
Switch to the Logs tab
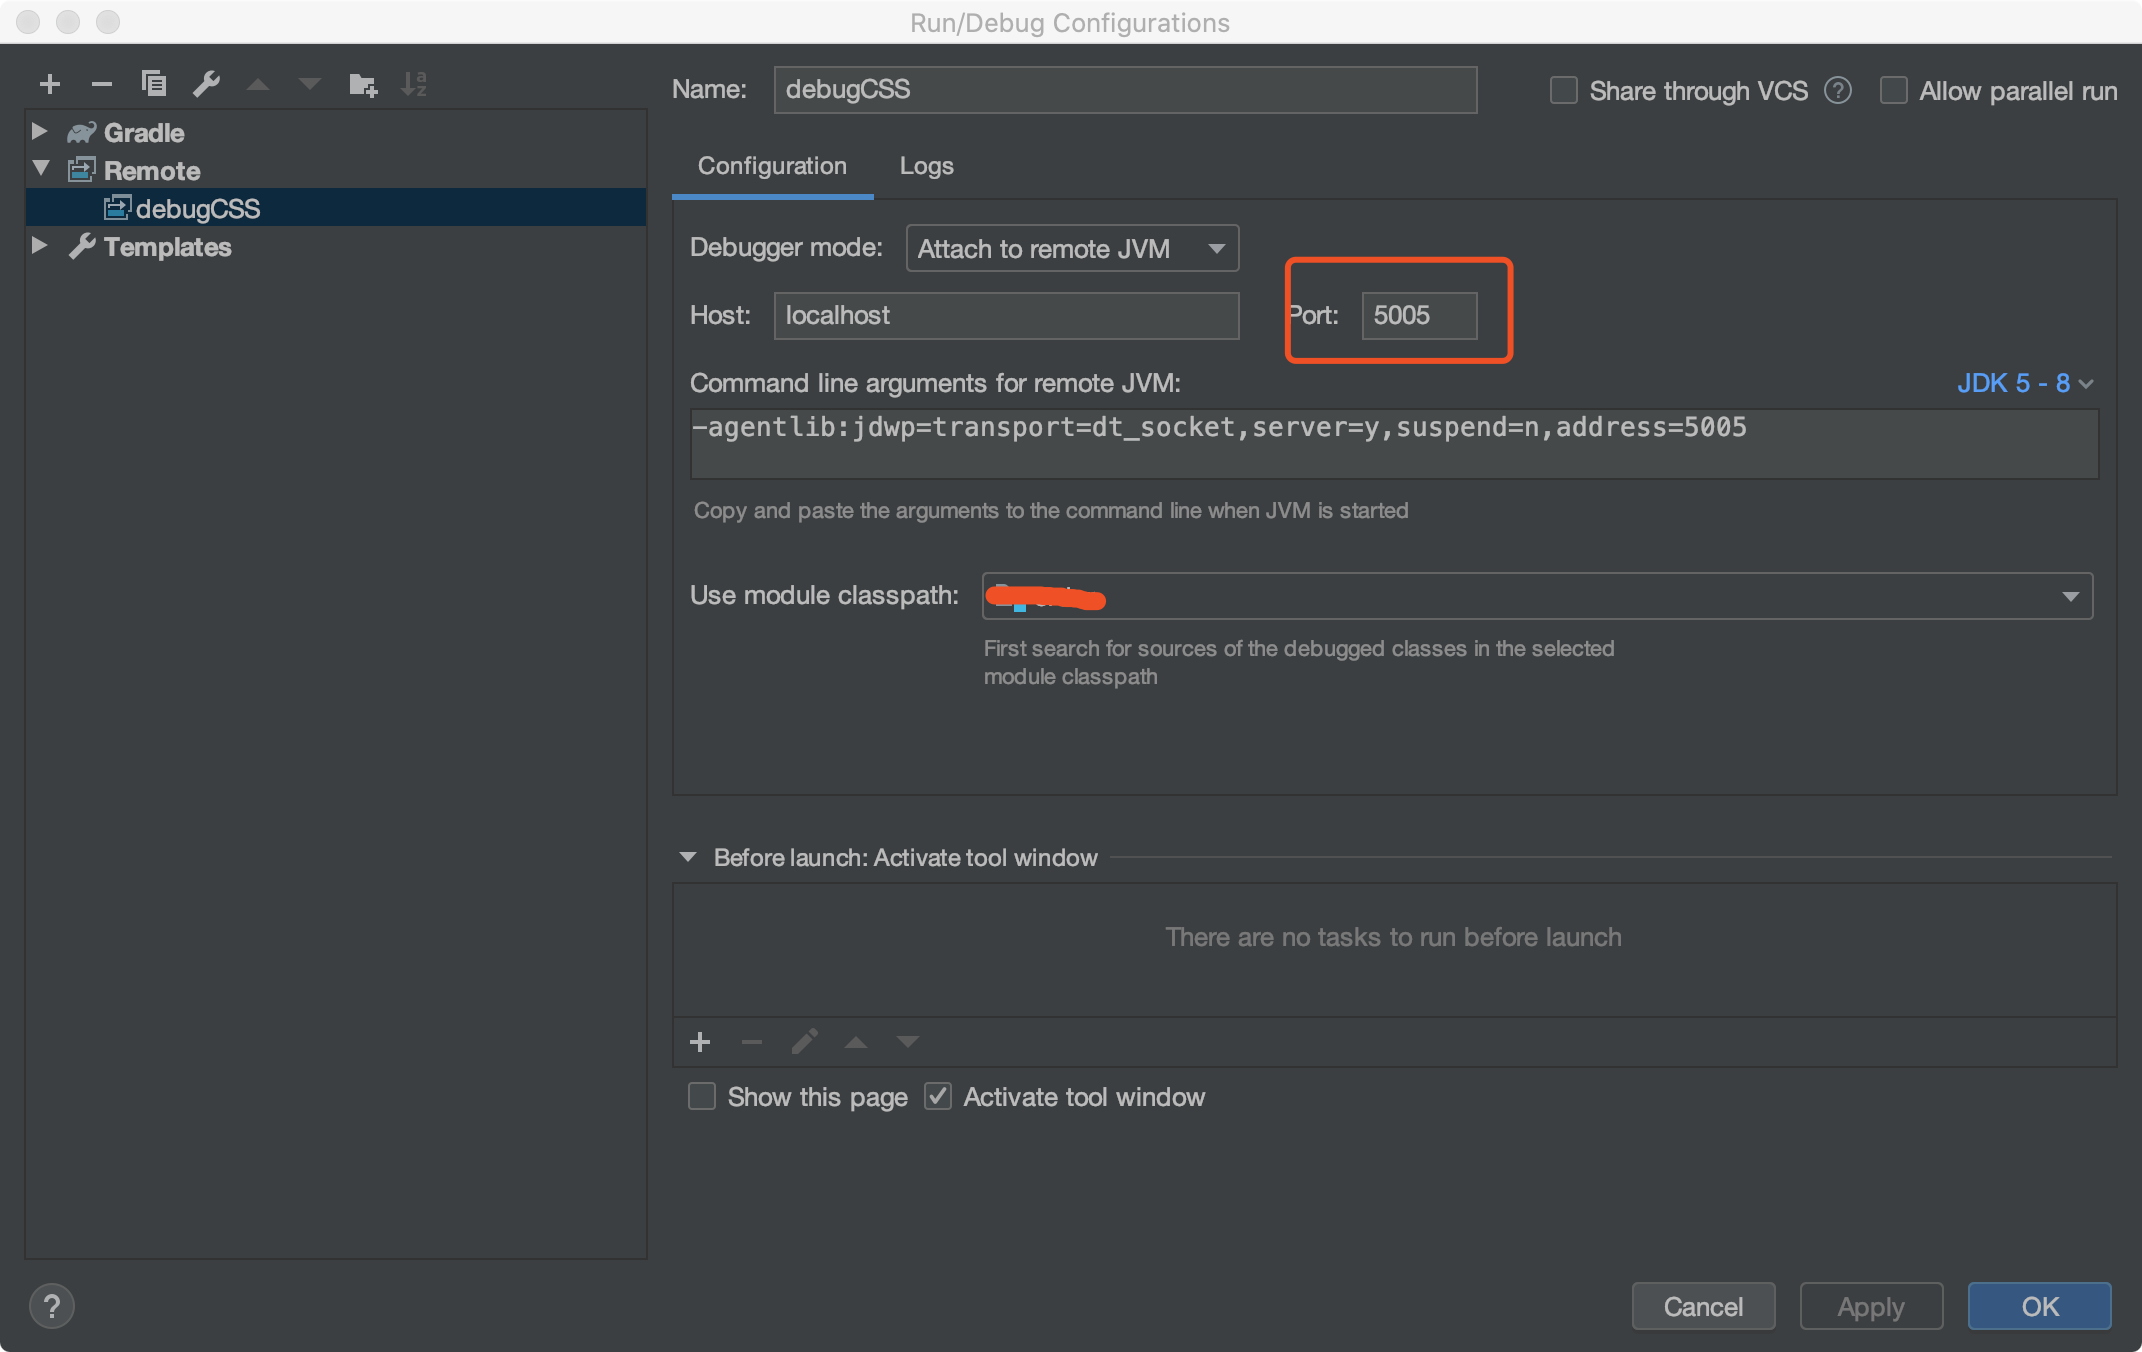tap(926, 166)
